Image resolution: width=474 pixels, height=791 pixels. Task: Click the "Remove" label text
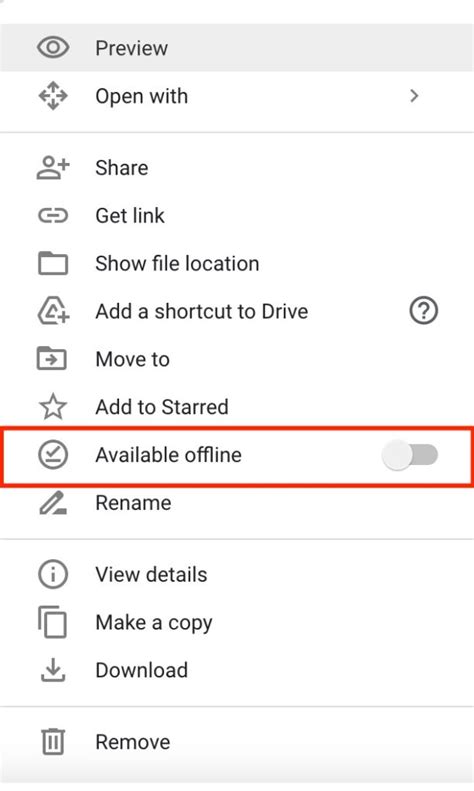pos(133,742)
